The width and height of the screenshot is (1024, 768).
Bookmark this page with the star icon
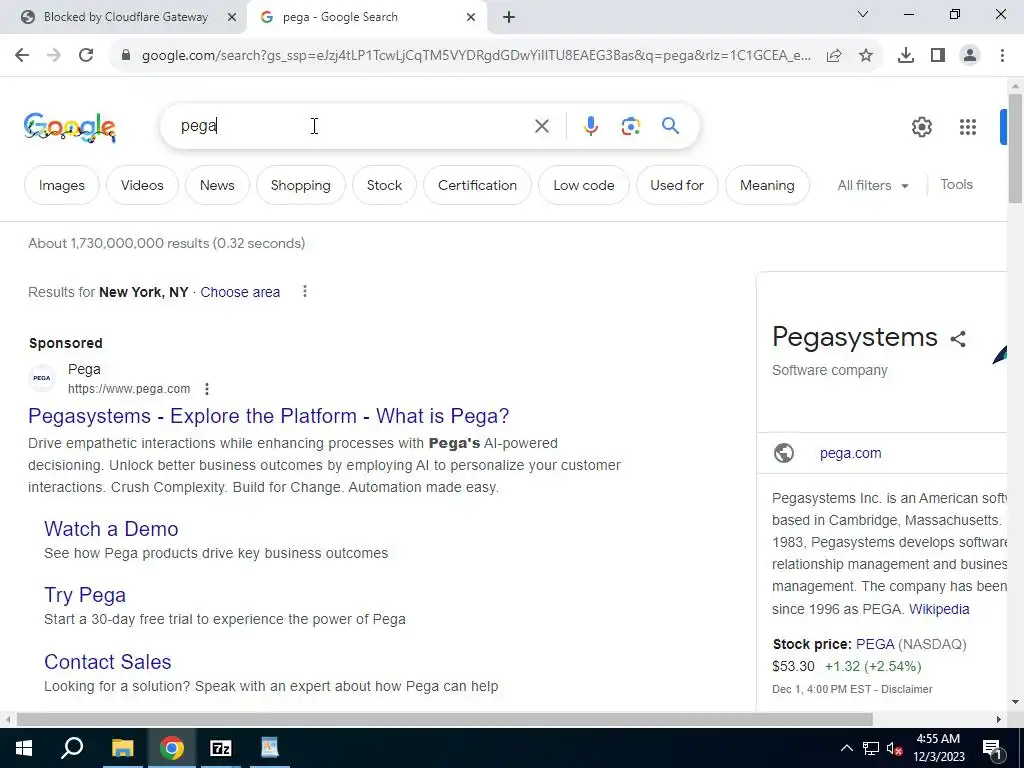click(x=866, y=56)
